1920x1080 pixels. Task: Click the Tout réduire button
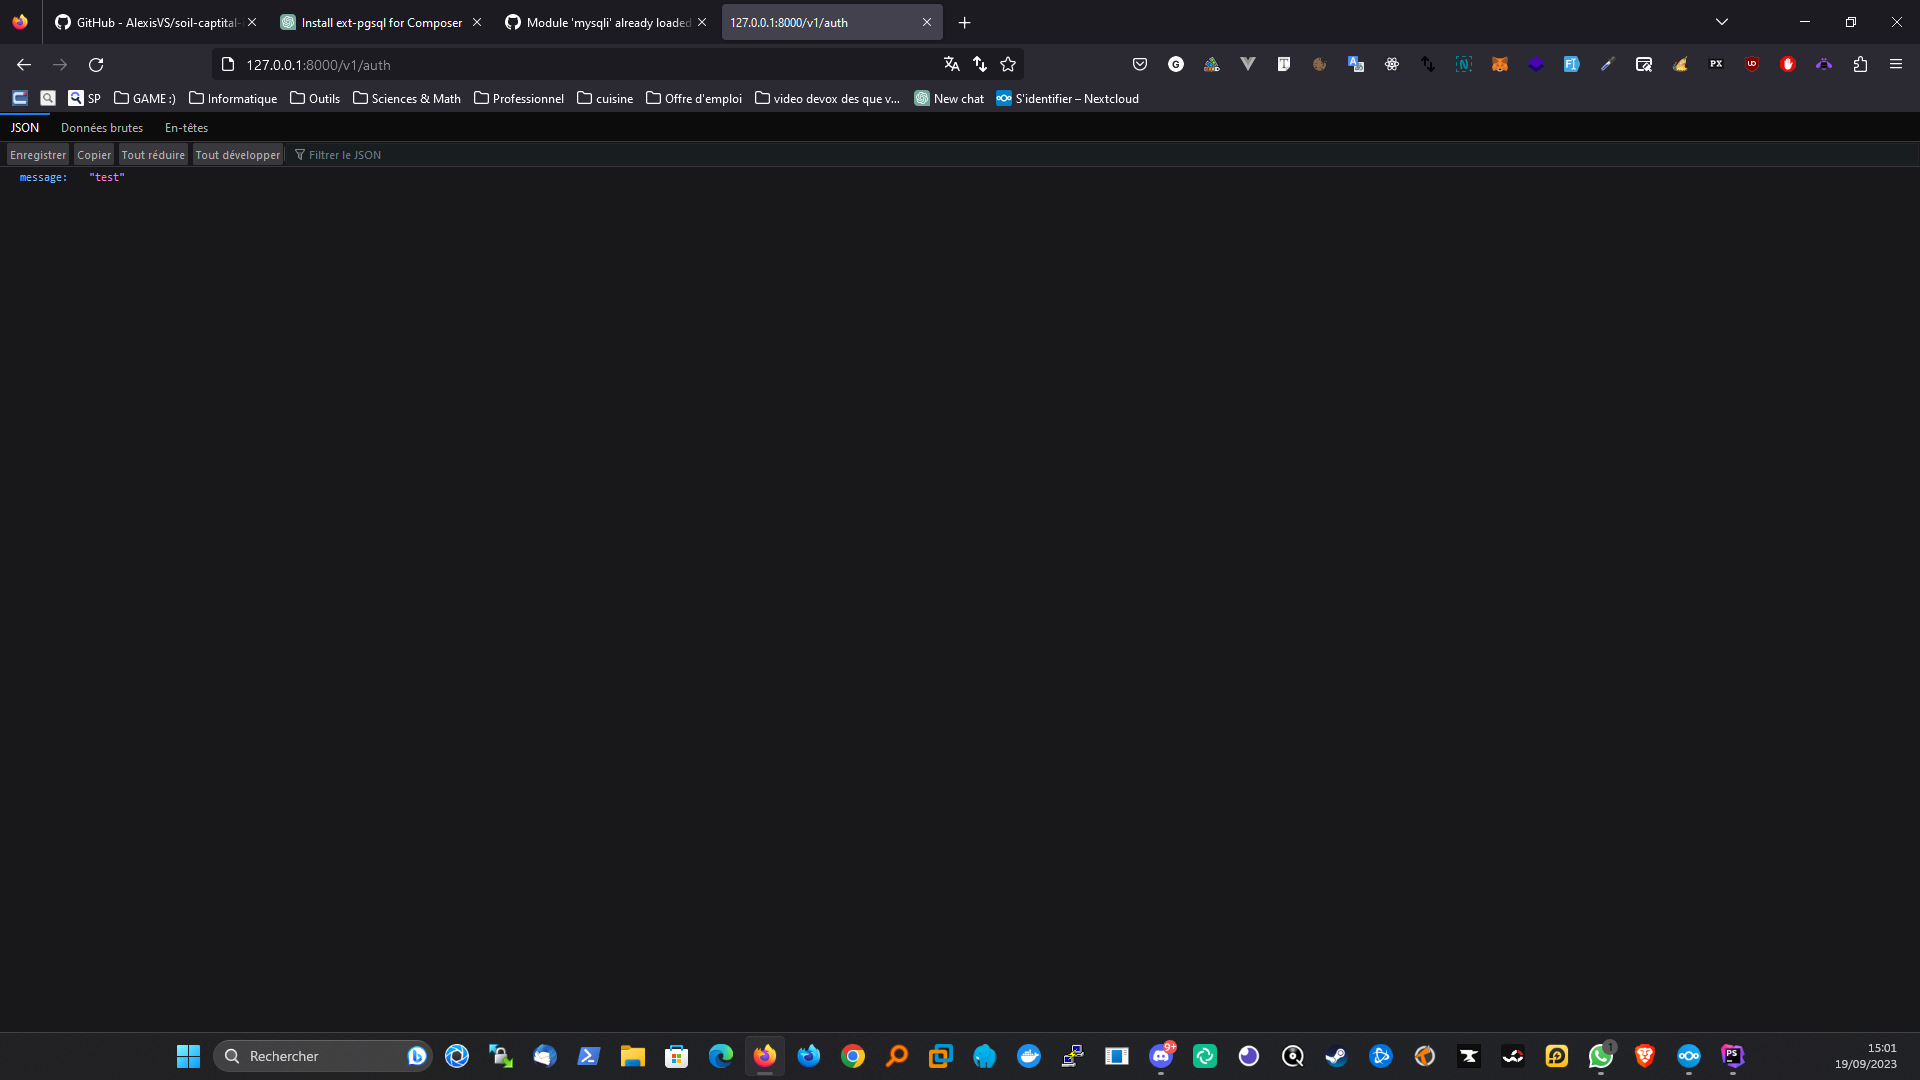click(153, 155)
